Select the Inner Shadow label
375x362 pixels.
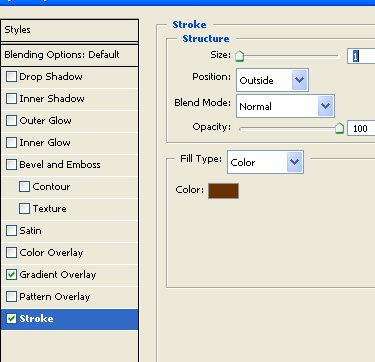click(52, 99)
